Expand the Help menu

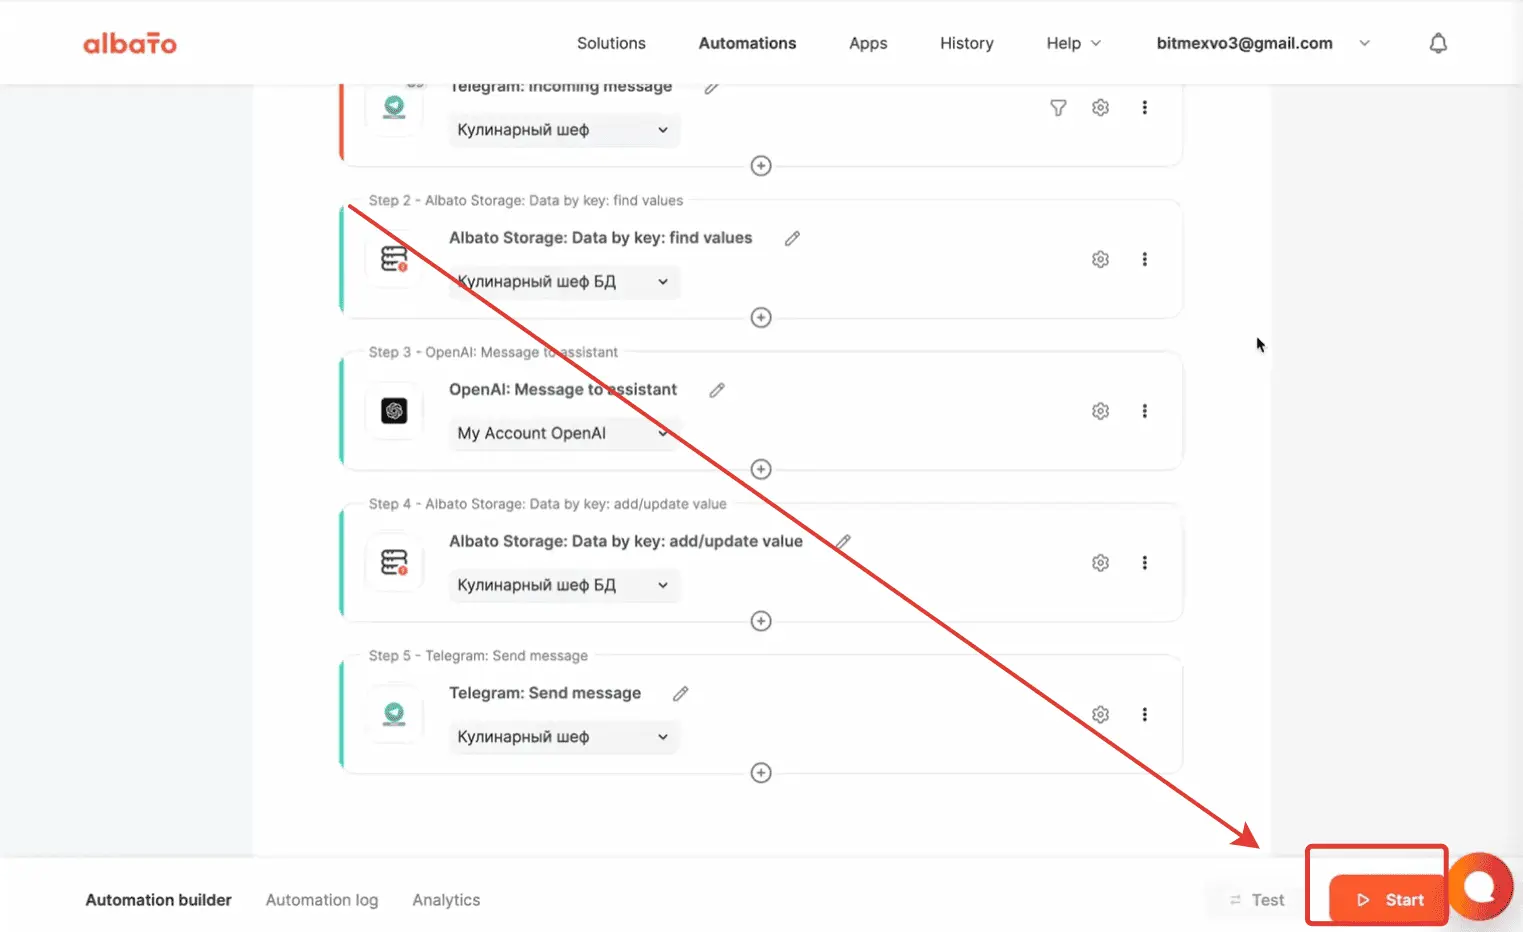pos(1073,43)
